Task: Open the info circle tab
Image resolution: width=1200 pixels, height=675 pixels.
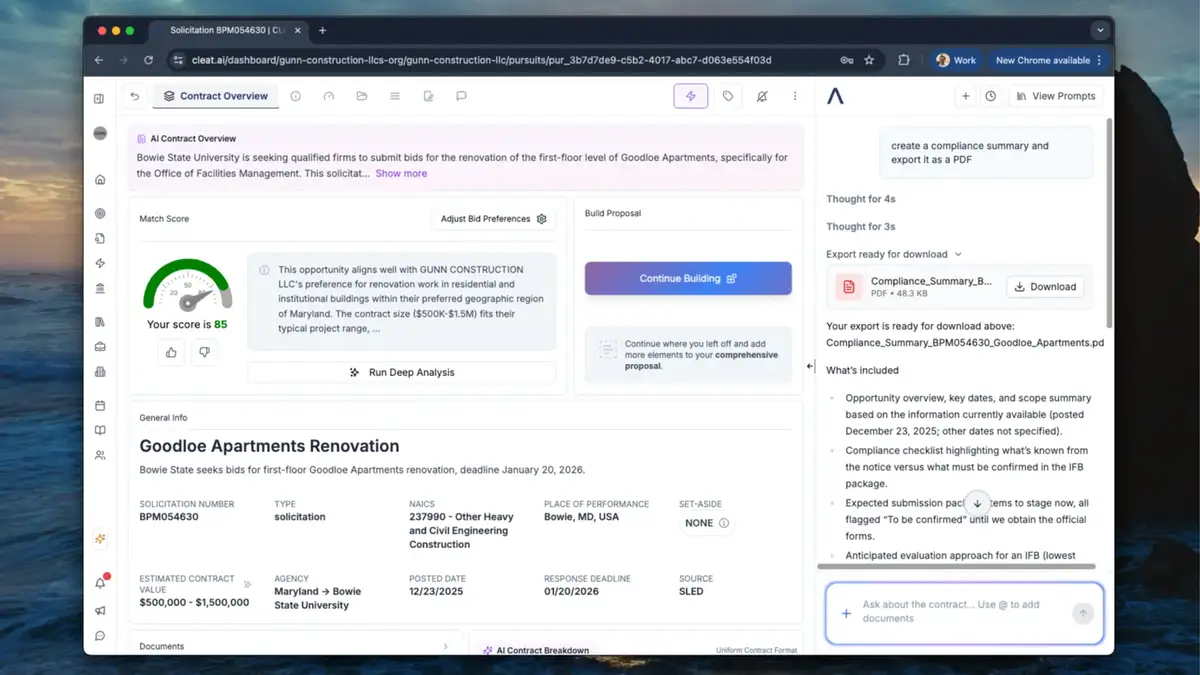Action: (295, 96)
